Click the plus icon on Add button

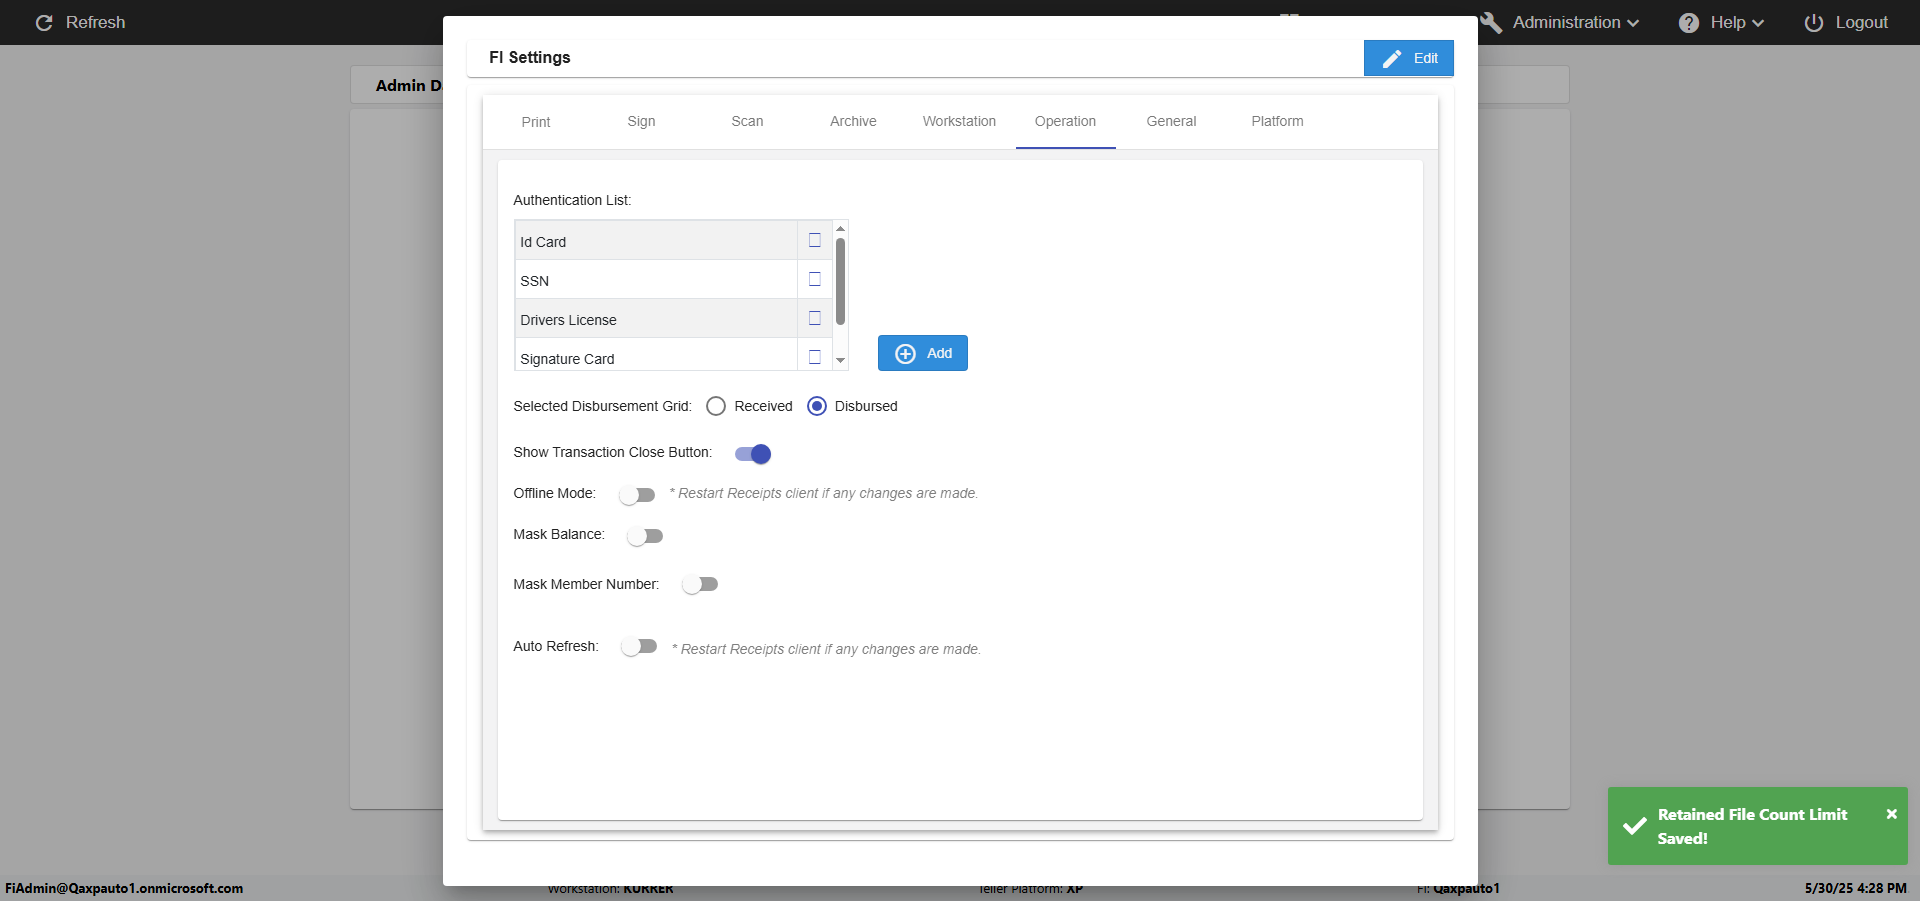[905, 353]
